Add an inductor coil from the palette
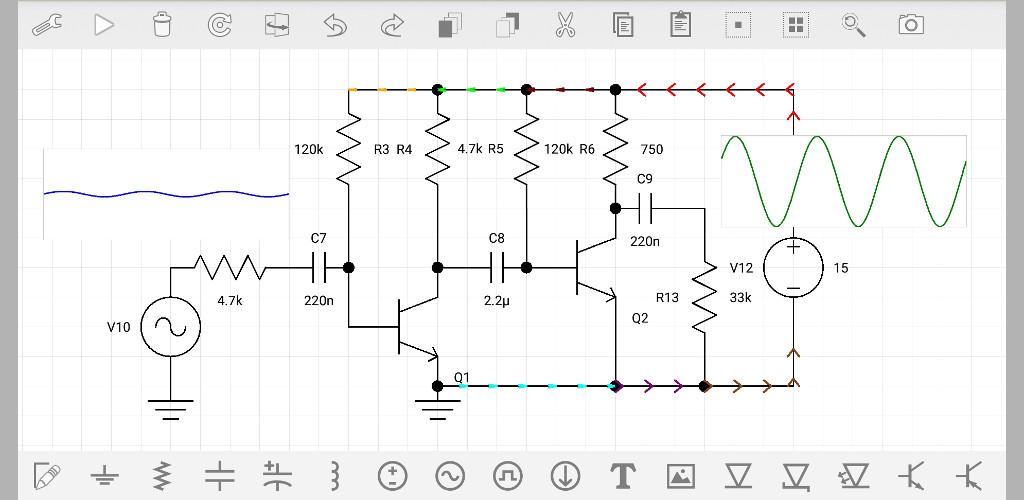 [x=335, y=475]
